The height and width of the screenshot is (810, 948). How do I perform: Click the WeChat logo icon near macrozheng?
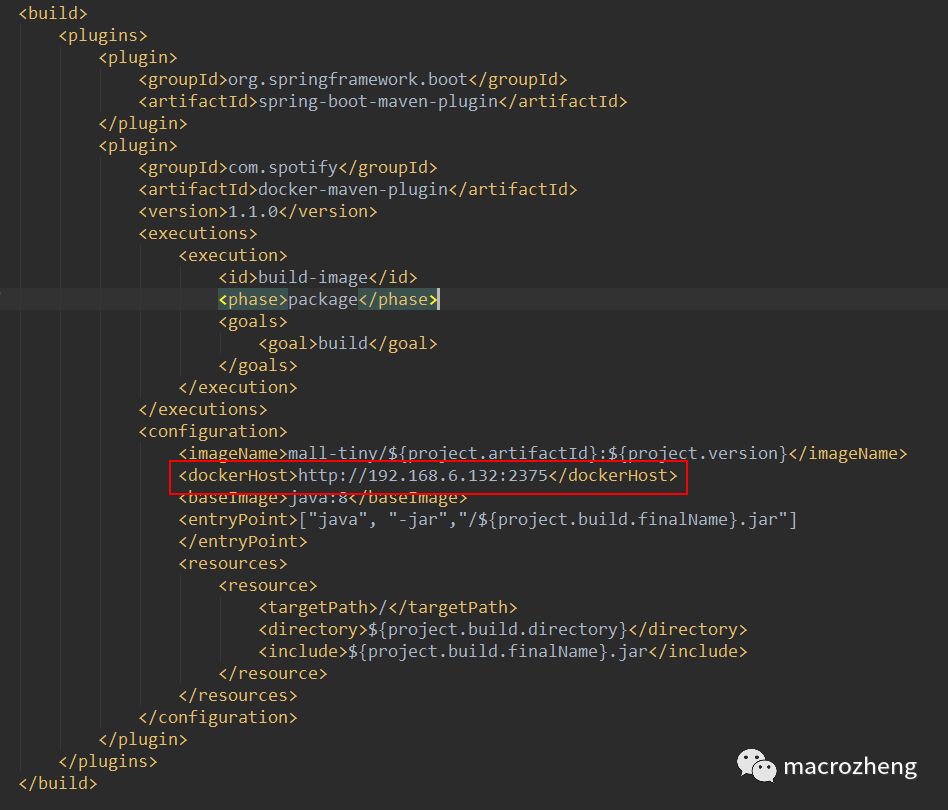(756, 765)
